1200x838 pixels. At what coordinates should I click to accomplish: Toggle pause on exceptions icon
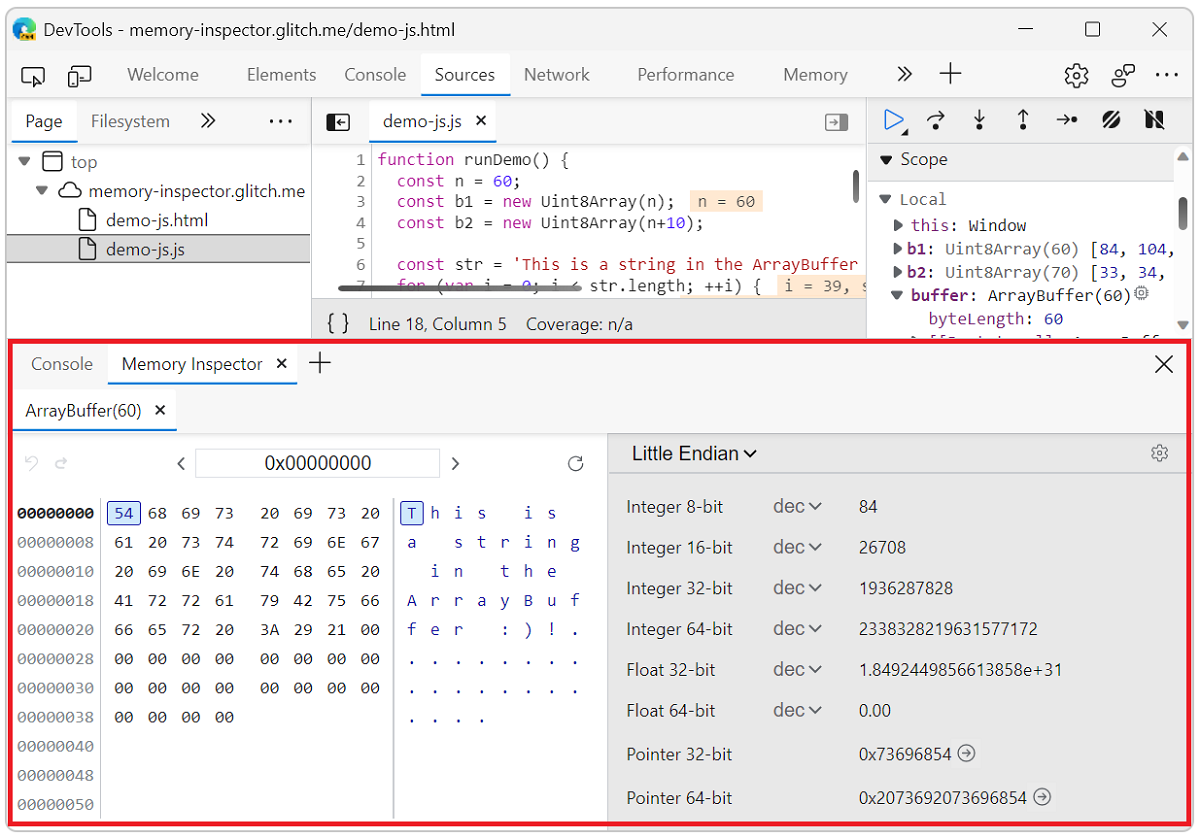(1154, 120)
